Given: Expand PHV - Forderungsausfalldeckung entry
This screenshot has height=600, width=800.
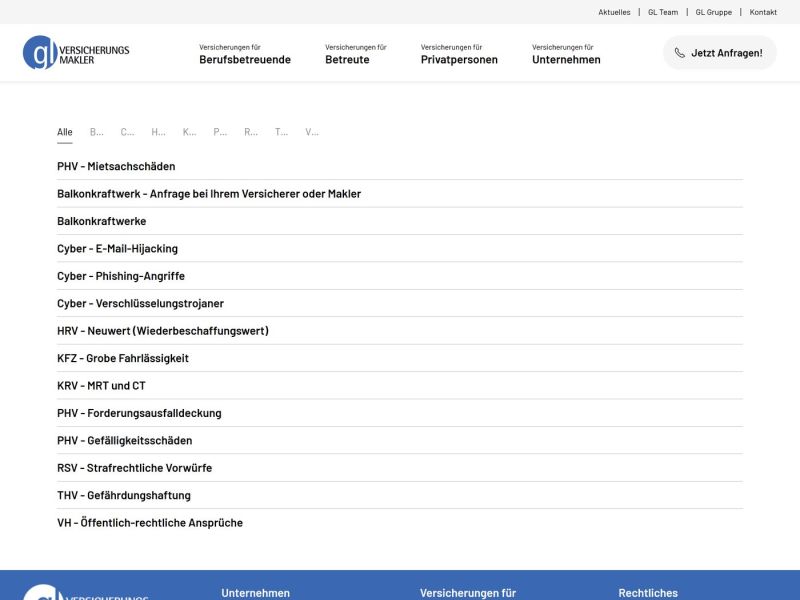Looking at the screenshot, I should click(400, 413).
